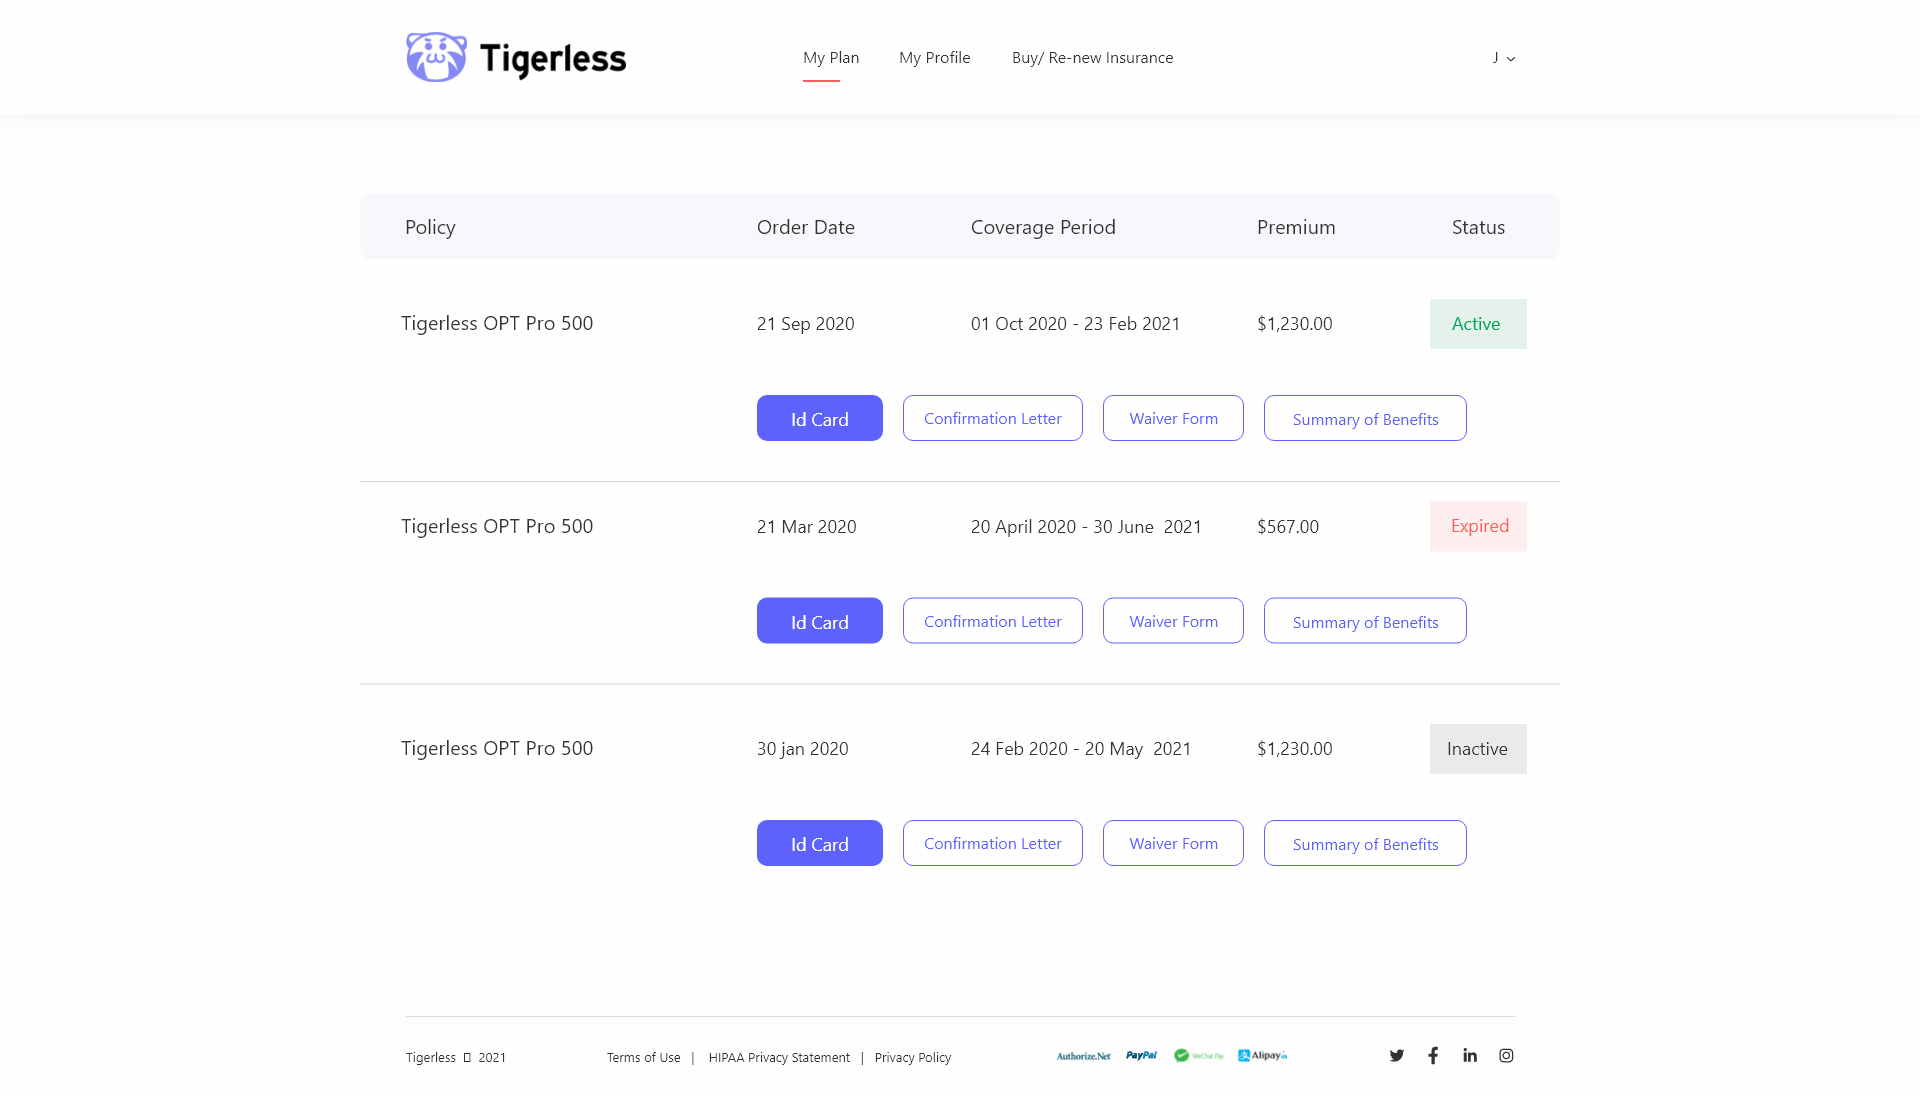Image resolution: width=1920 pixels, height=1096 pixels.
Task: Open Confirmation Letter for the Expired policy
Action: pyautogui.click(x=992, y=621)
